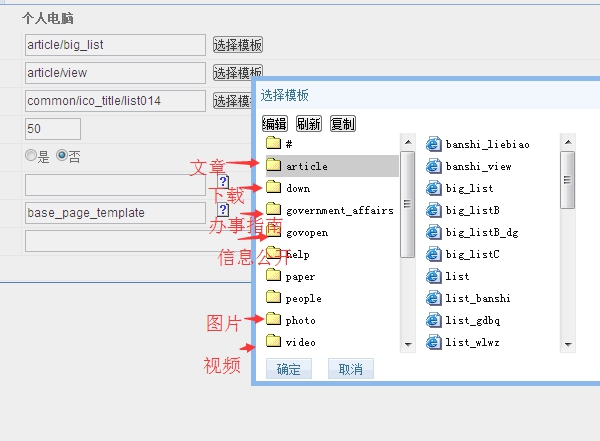Open the article folder icon

[x=274, y=166]
